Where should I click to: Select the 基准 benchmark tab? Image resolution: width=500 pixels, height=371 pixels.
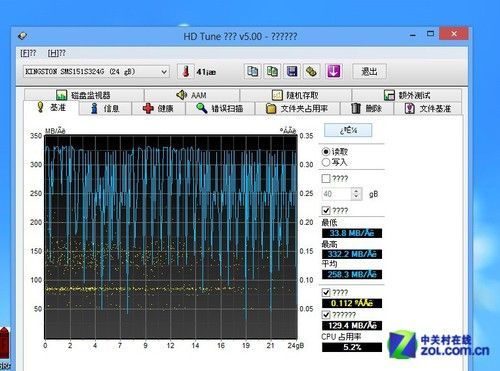tap(51, 108)
